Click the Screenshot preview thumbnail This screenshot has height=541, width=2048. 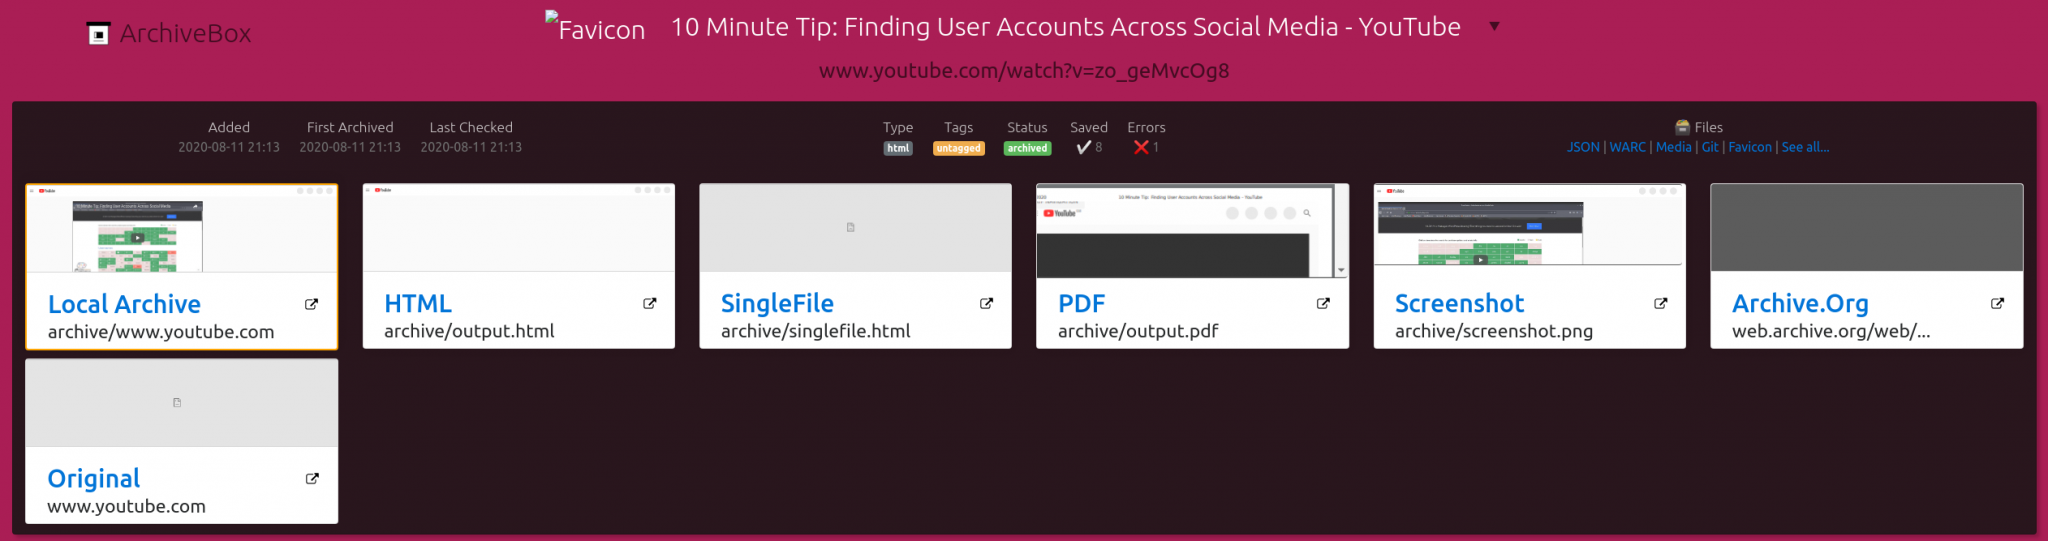point(1530,225)
